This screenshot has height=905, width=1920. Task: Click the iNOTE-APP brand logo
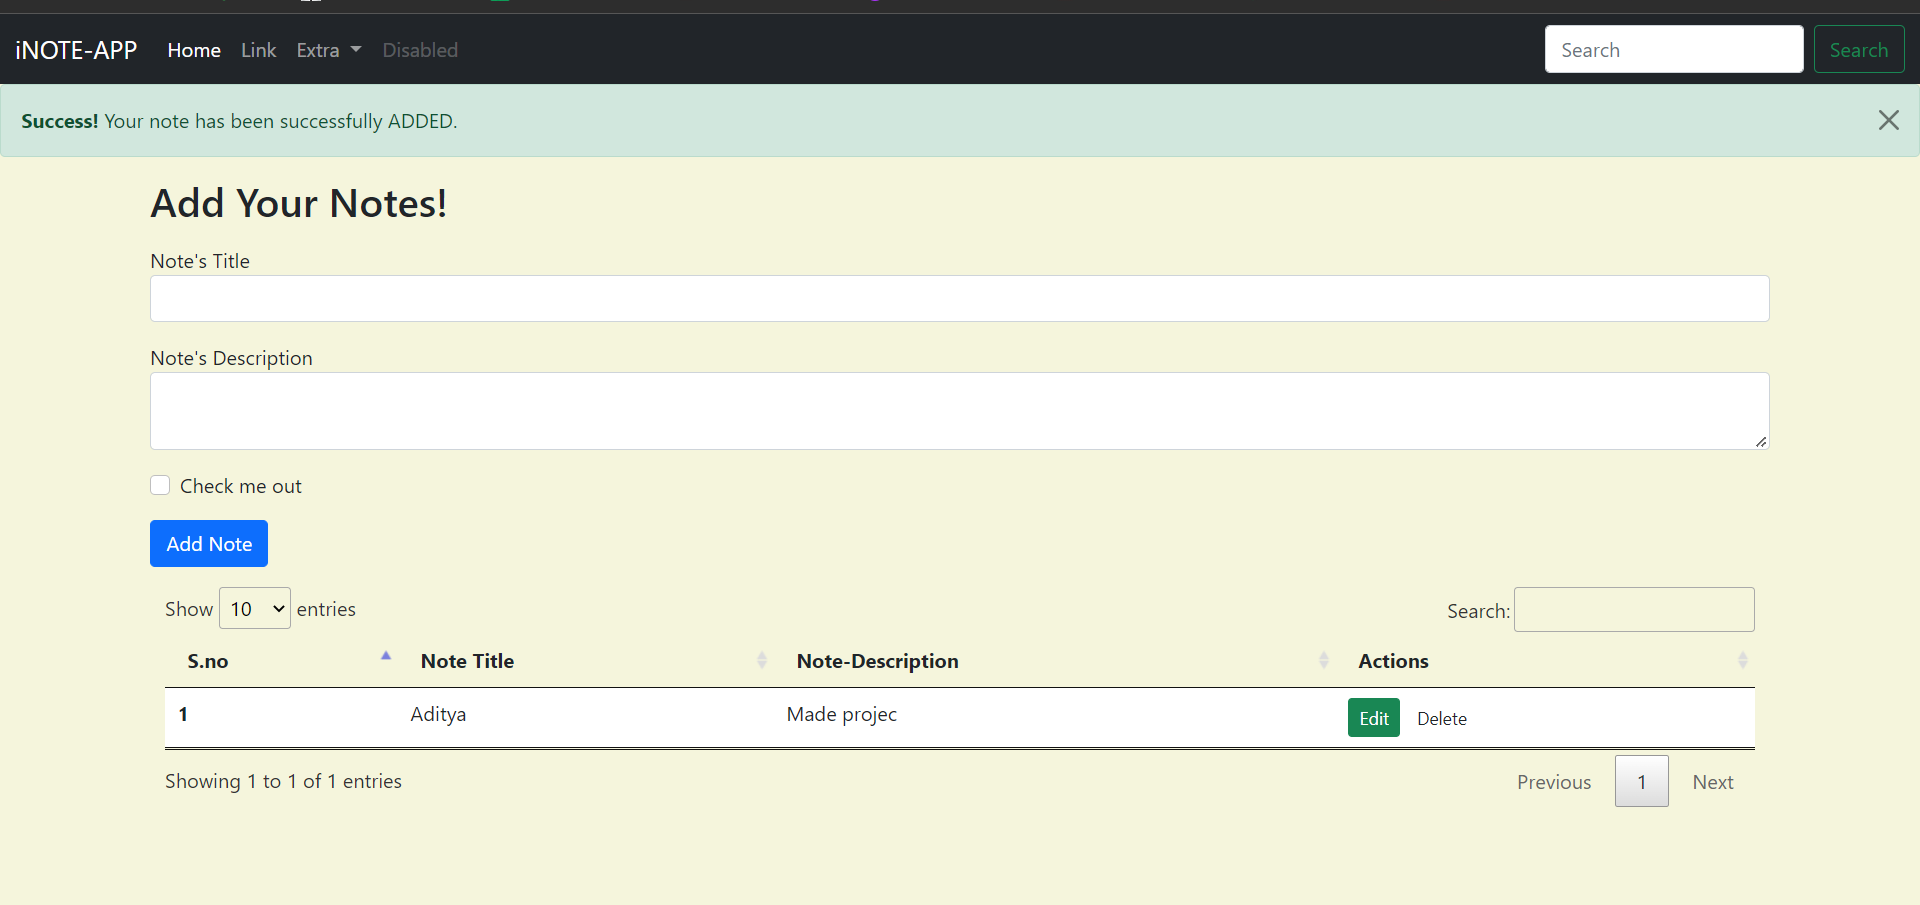[x=76, y=50]
